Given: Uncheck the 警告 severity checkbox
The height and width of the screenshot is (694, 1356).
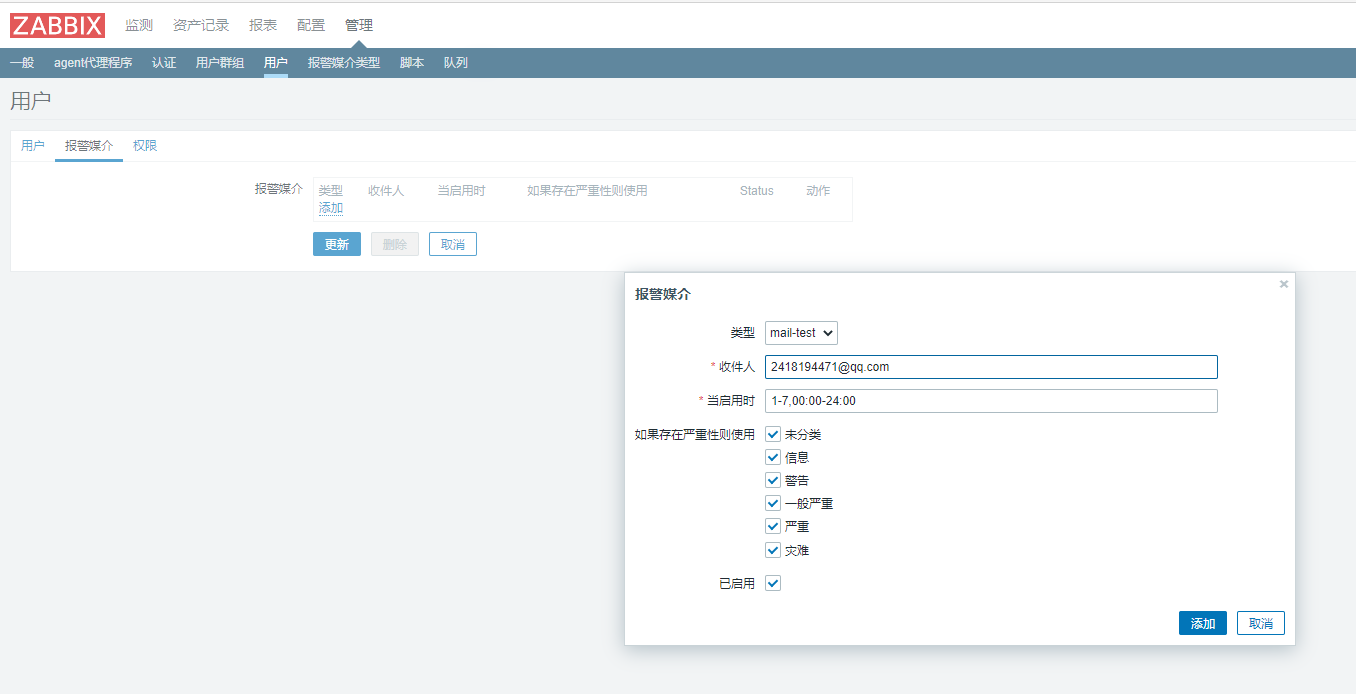Looking at the screenshot, I should coord(773,480).
